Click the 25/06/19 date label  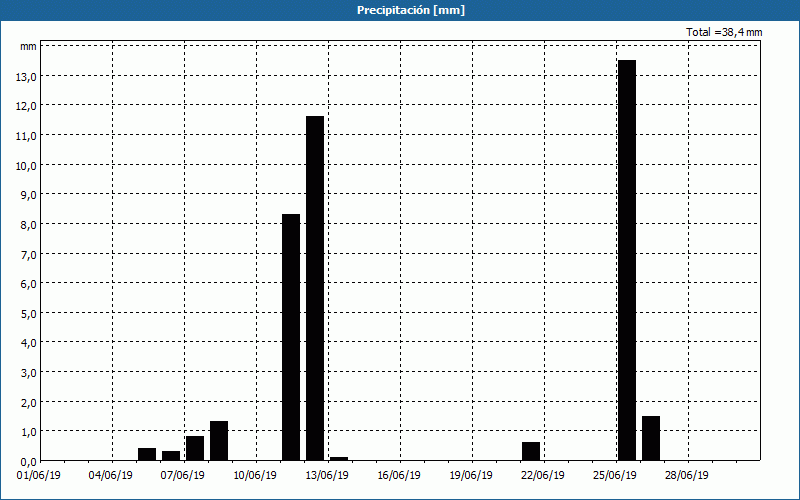pos(615,476)
